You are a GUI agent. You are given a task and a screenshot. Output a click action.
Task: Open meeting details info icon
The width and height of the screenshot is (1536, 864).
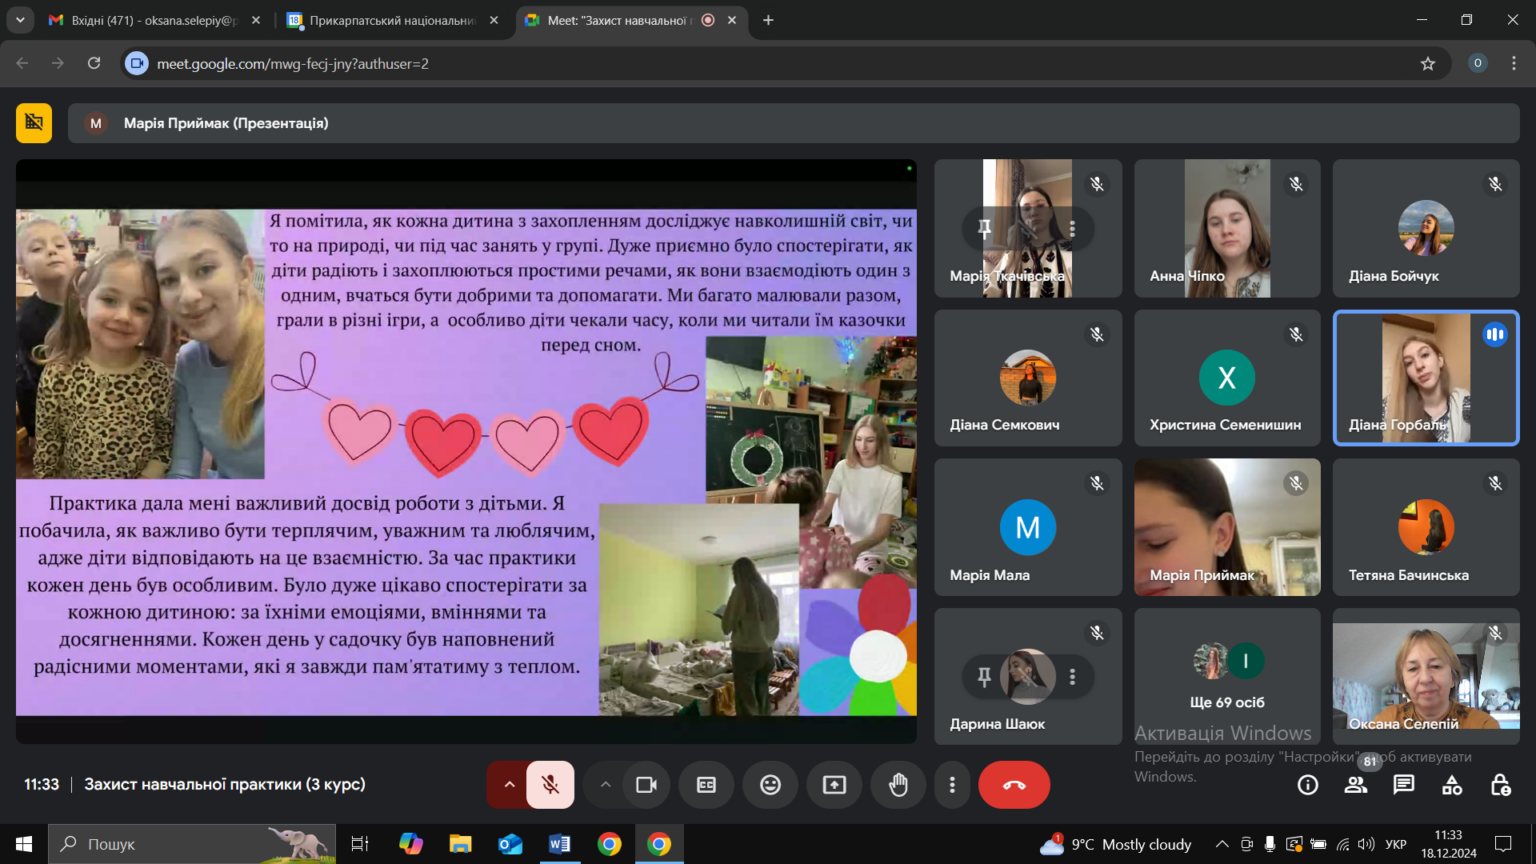[x=1307, y=785]
